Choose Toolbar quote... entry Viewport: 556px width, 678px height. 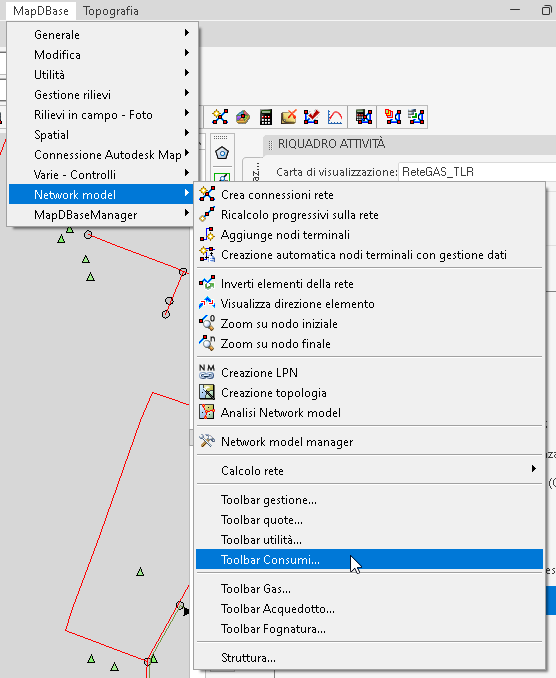pos(369,520)
